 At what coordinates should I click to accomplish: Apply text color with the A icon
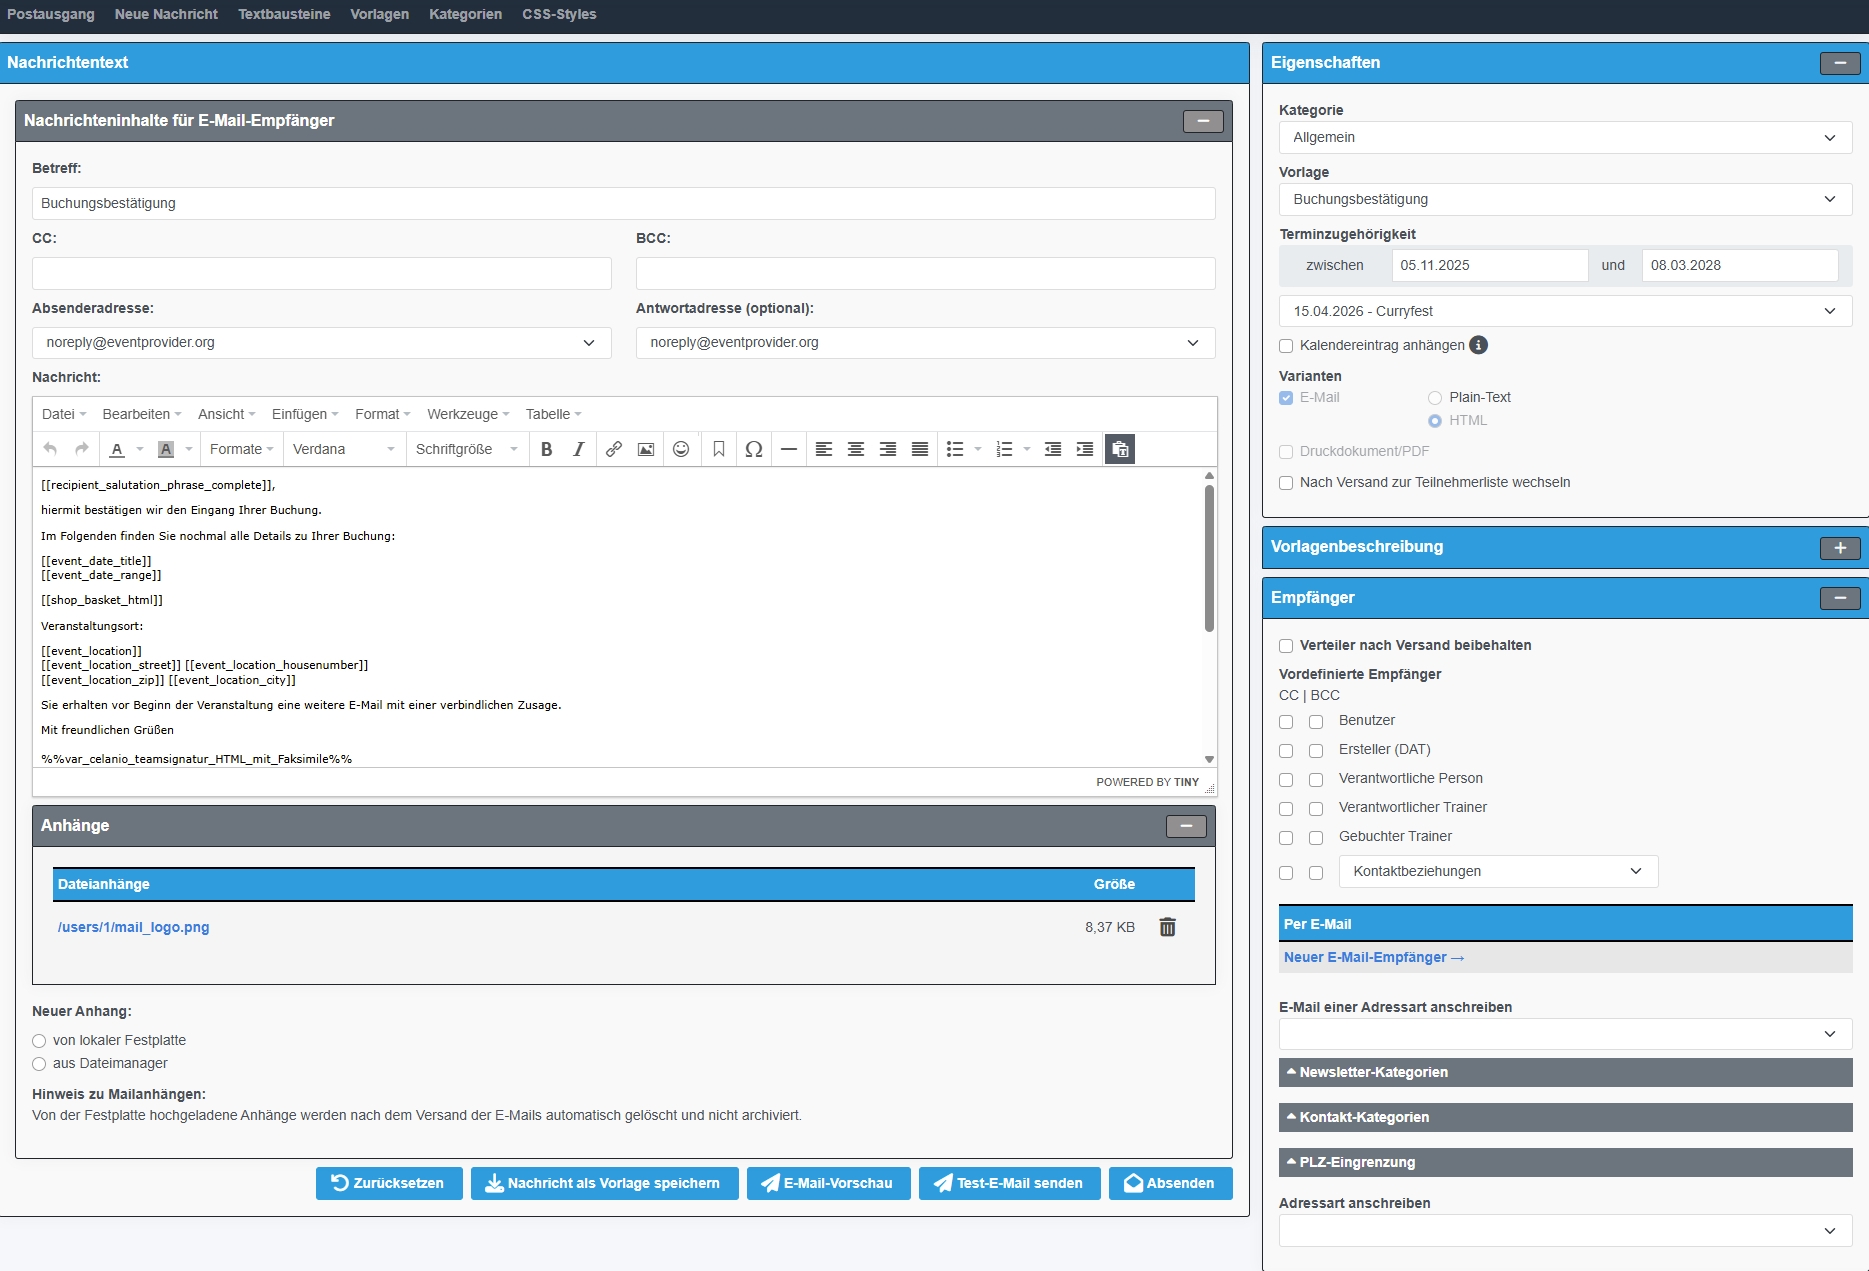pyautogui.click(x=117, y=449)
